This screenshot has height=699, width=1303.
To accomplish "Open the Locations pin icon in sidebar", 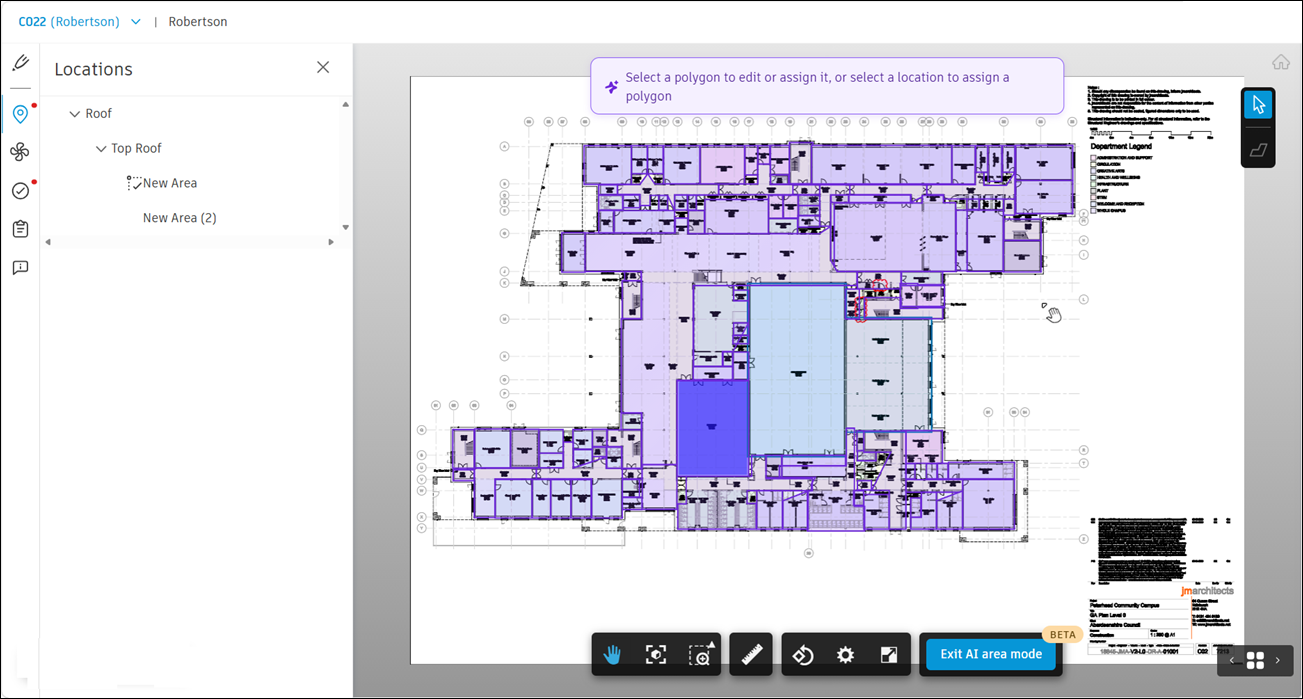I will [x=20, y=114].
